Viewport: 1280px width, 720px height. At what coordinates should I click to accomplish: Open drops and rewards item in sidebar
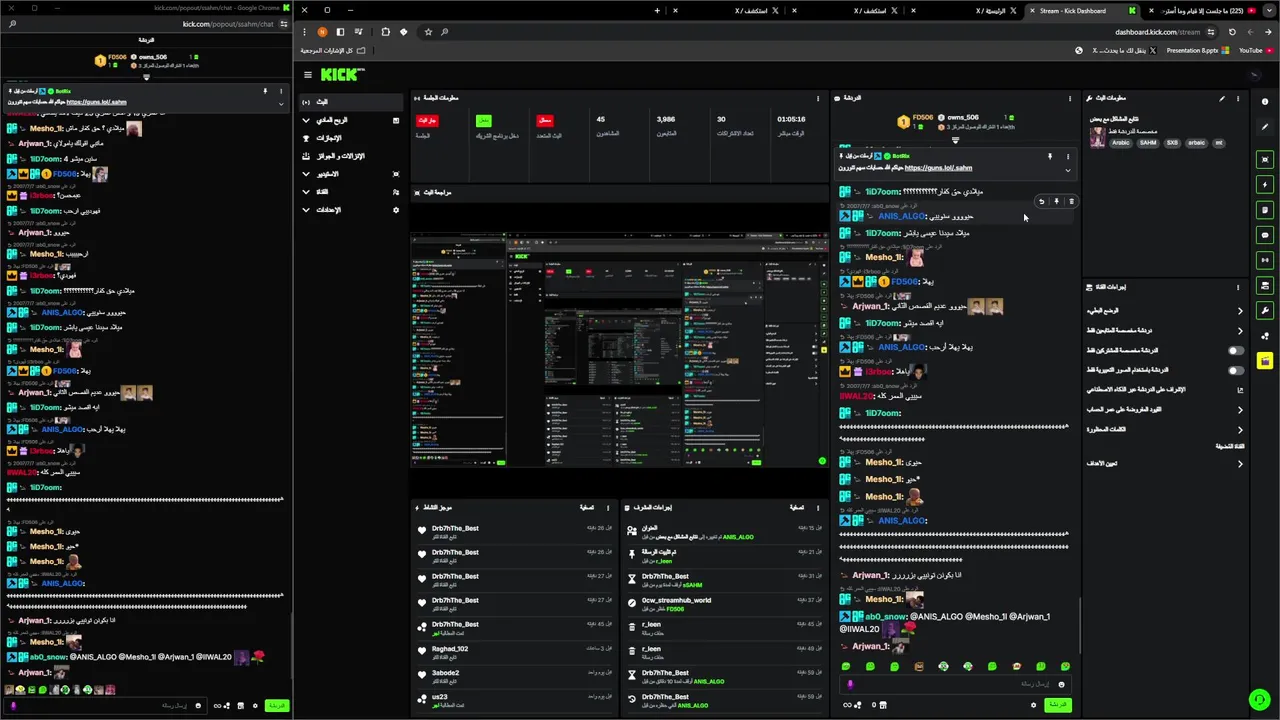pyautogui.click(x=349, y=156)
